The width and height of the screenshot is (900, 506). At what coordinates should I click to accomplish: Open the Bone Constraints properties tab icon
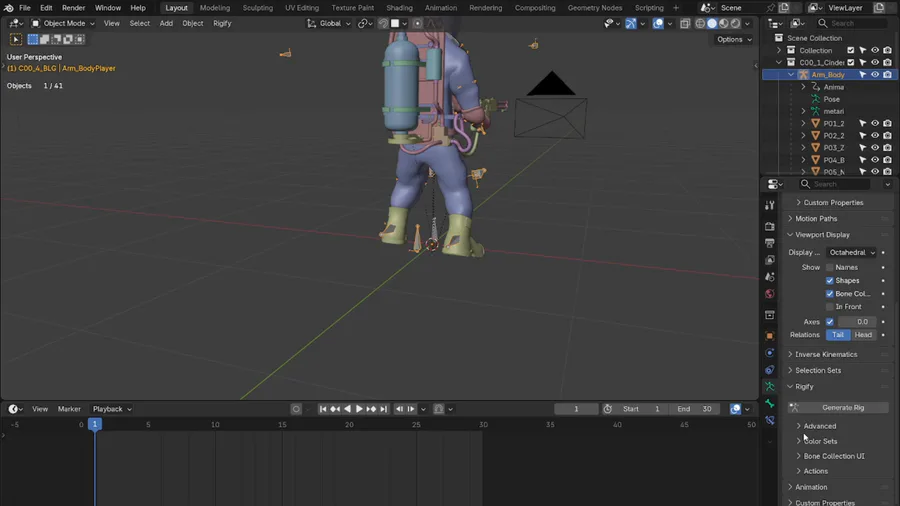(770, 421)
